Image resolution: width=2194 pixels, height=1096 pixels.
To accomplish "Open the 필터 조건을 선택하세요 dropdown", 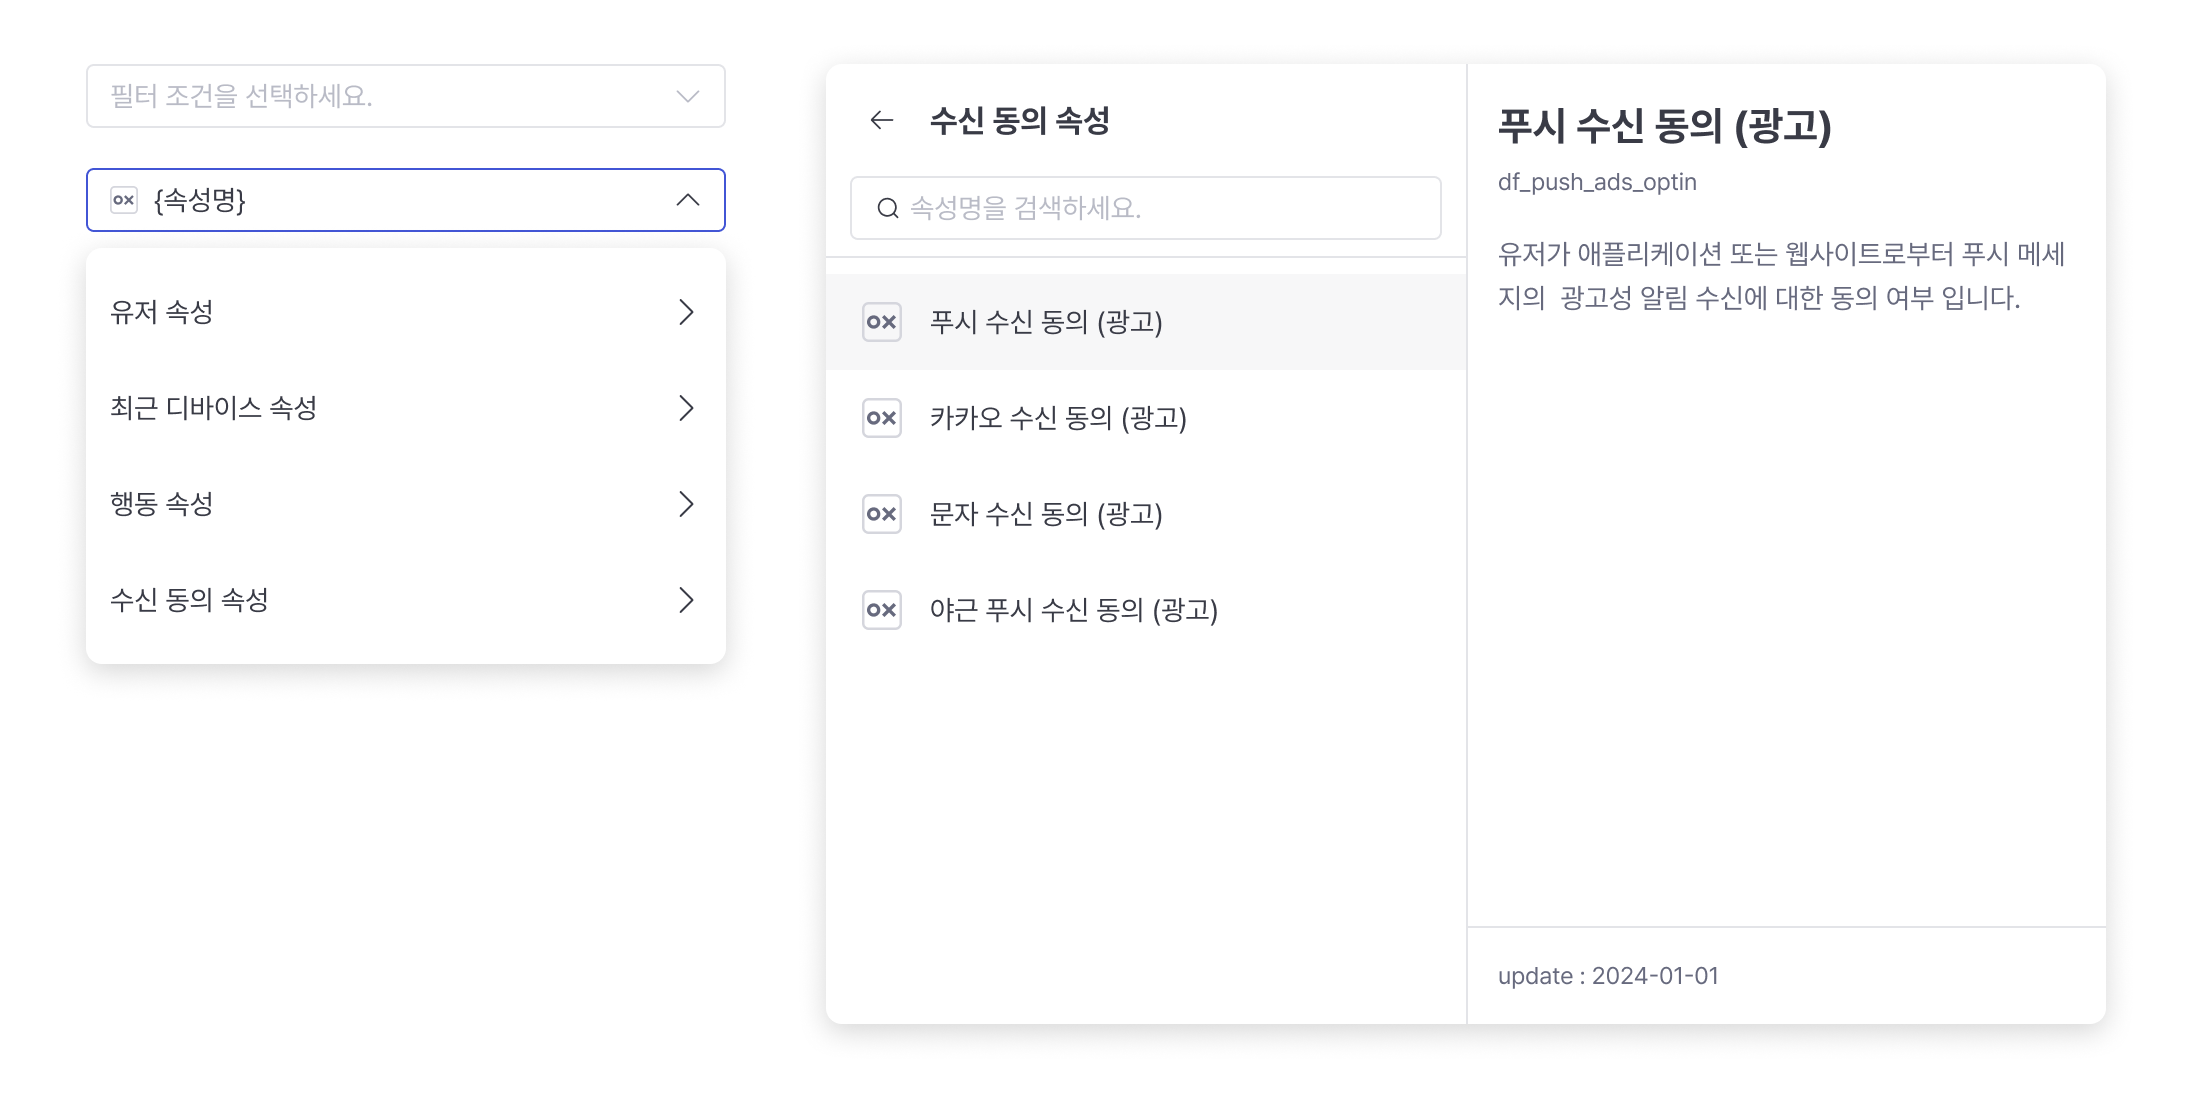I will pos(406,96).
